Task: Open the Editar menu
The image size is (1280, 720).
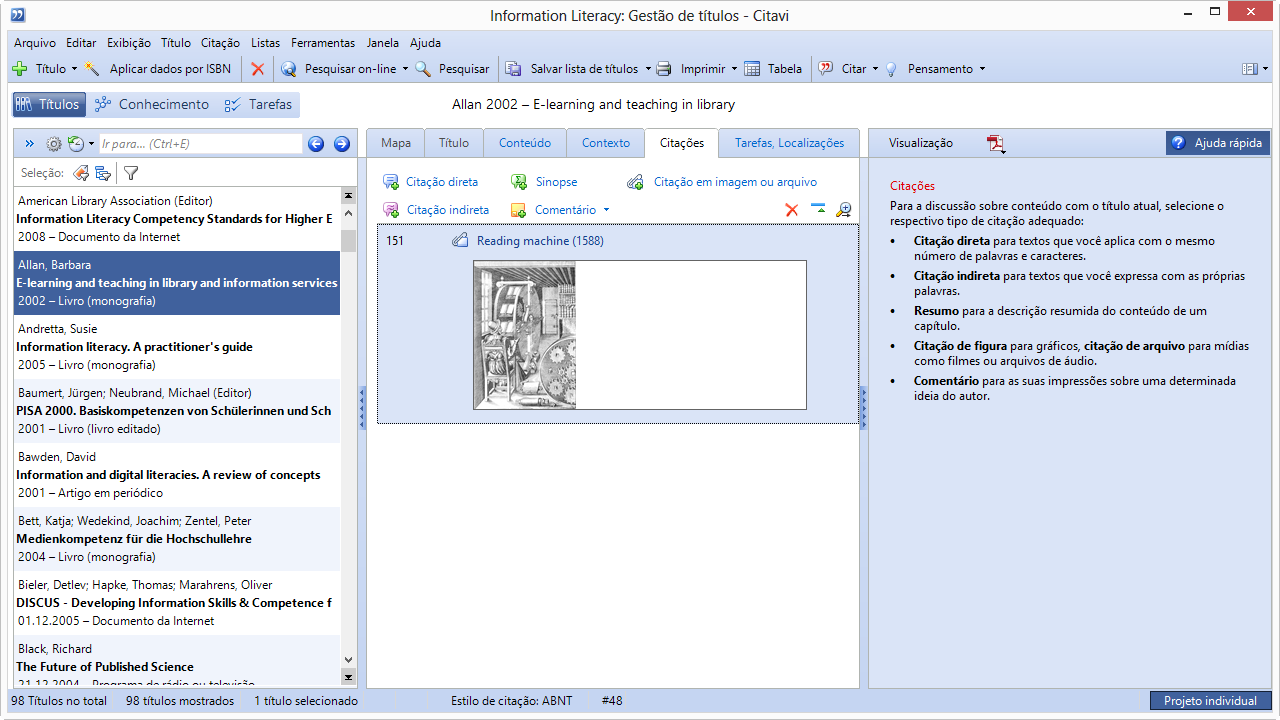Action: [81, 43]
